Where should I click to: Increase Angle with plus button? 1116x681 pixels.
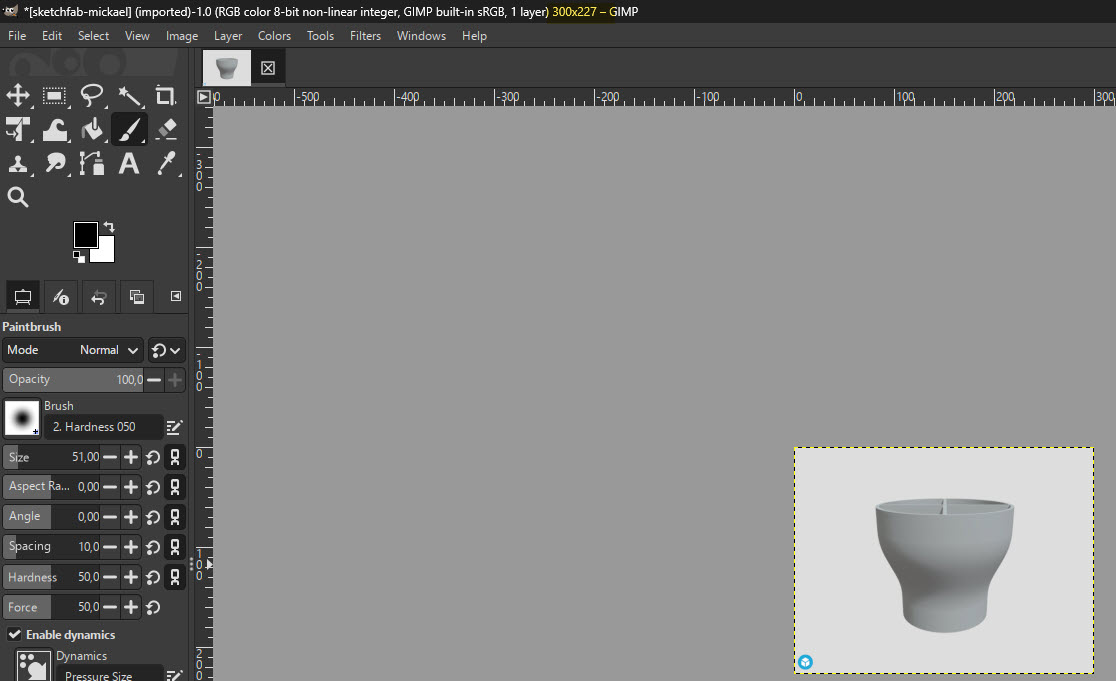point(131,517)
